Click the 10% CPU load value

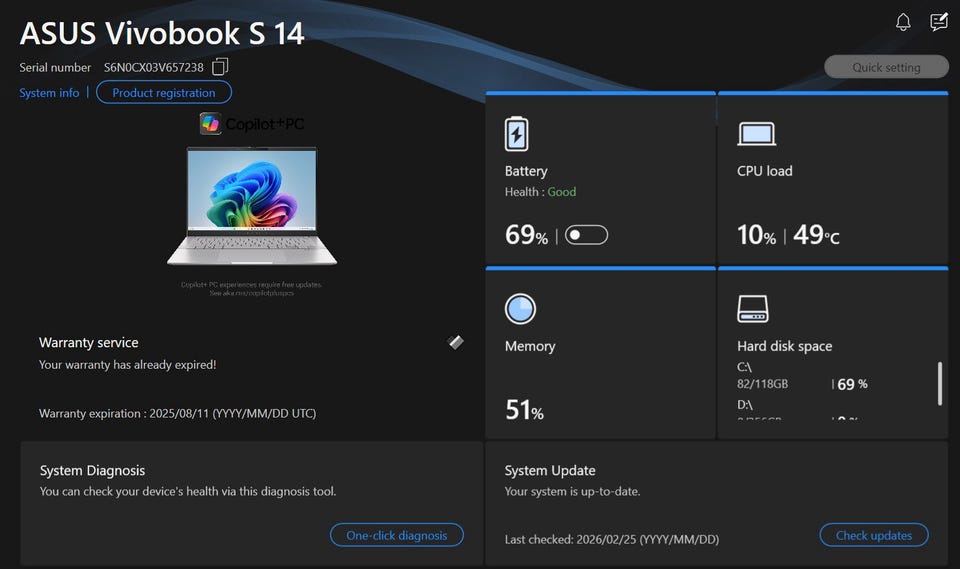click(756, 235)
